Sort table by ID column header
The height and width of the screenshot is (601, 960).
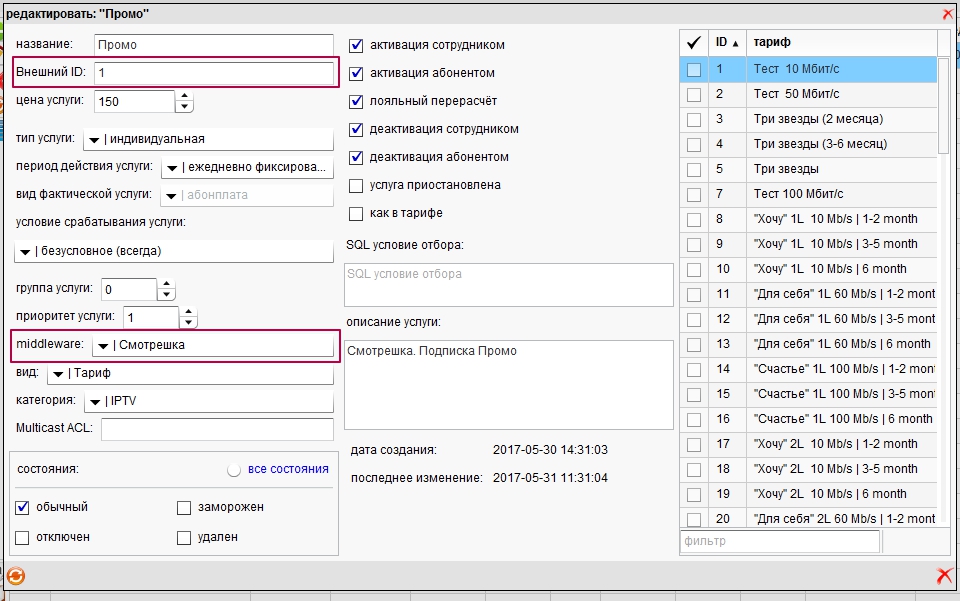point(727,43)
